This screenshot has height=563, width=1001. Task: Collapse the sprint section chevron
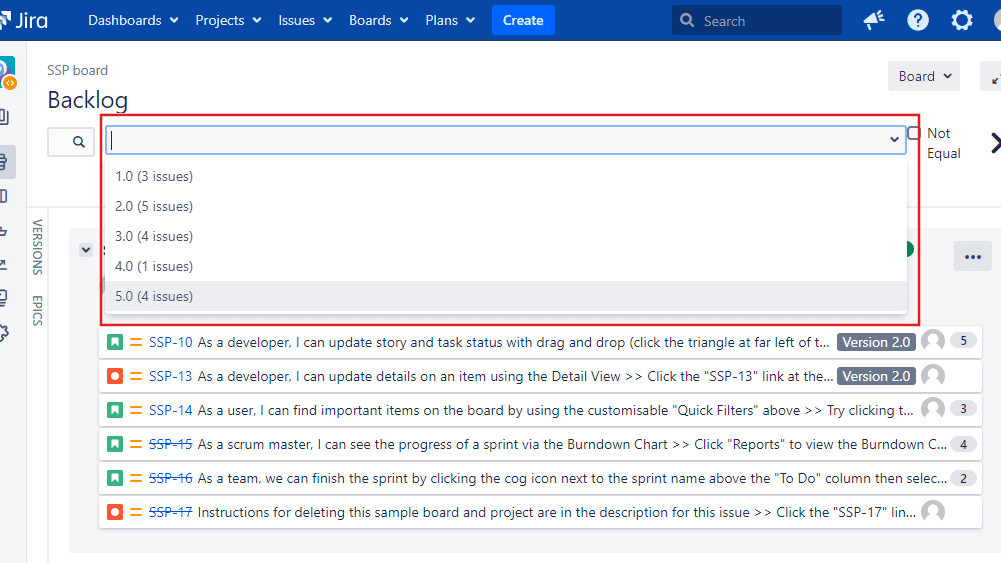86,250
